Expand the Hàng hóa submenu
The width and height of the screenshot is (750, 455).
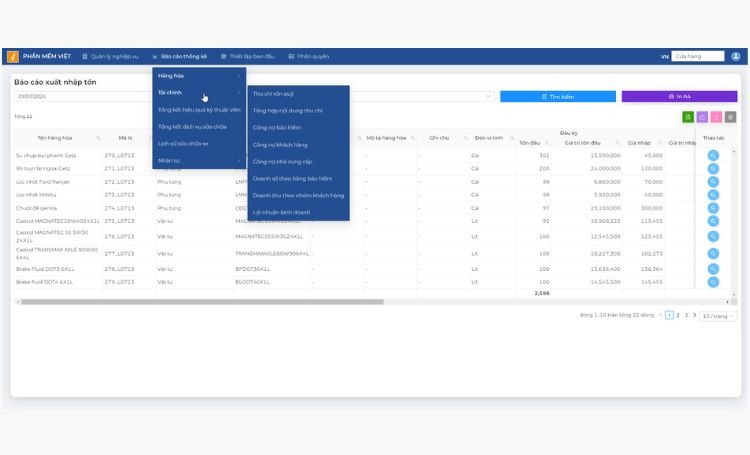pos(199,76)
